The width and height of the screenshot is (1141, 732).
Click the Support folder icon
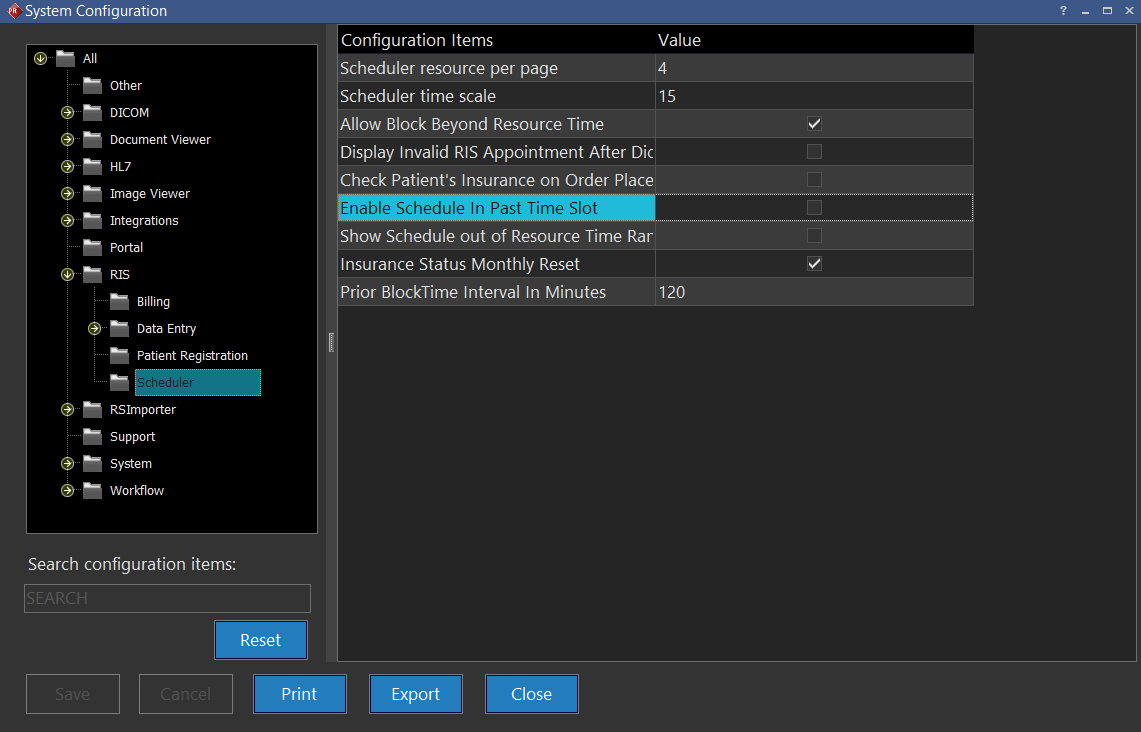92,436
